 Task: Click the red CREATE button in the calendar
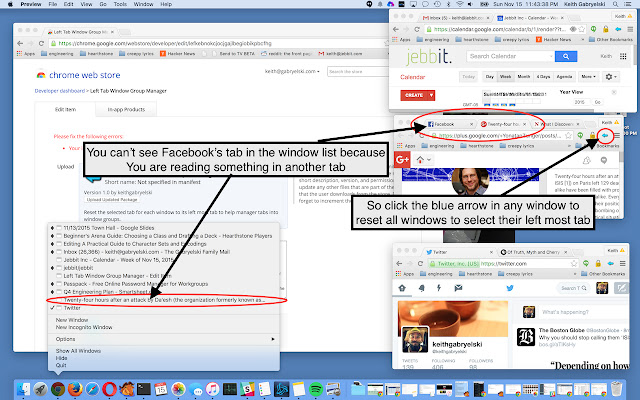414,95
